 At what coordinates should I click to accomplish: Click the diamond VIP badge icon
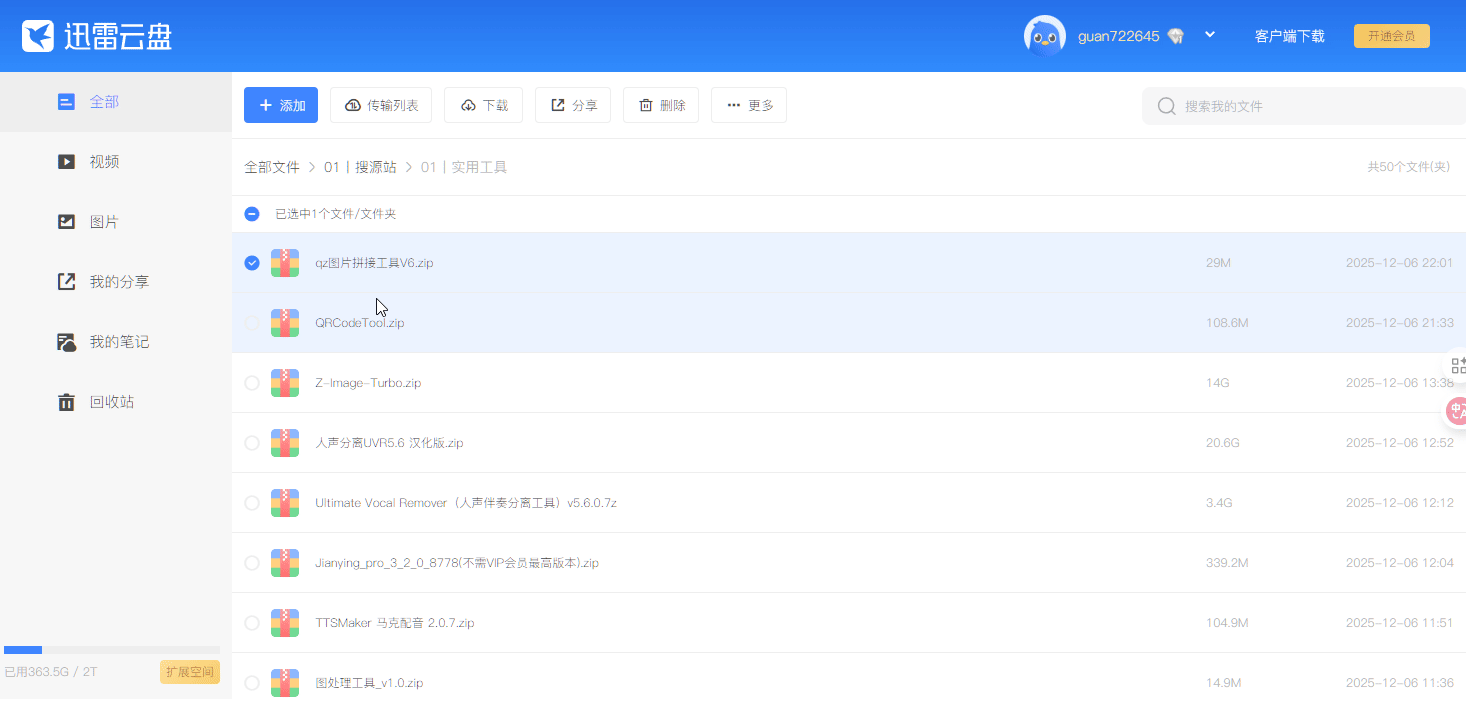pyautogui.click(x=1175, y=36)
